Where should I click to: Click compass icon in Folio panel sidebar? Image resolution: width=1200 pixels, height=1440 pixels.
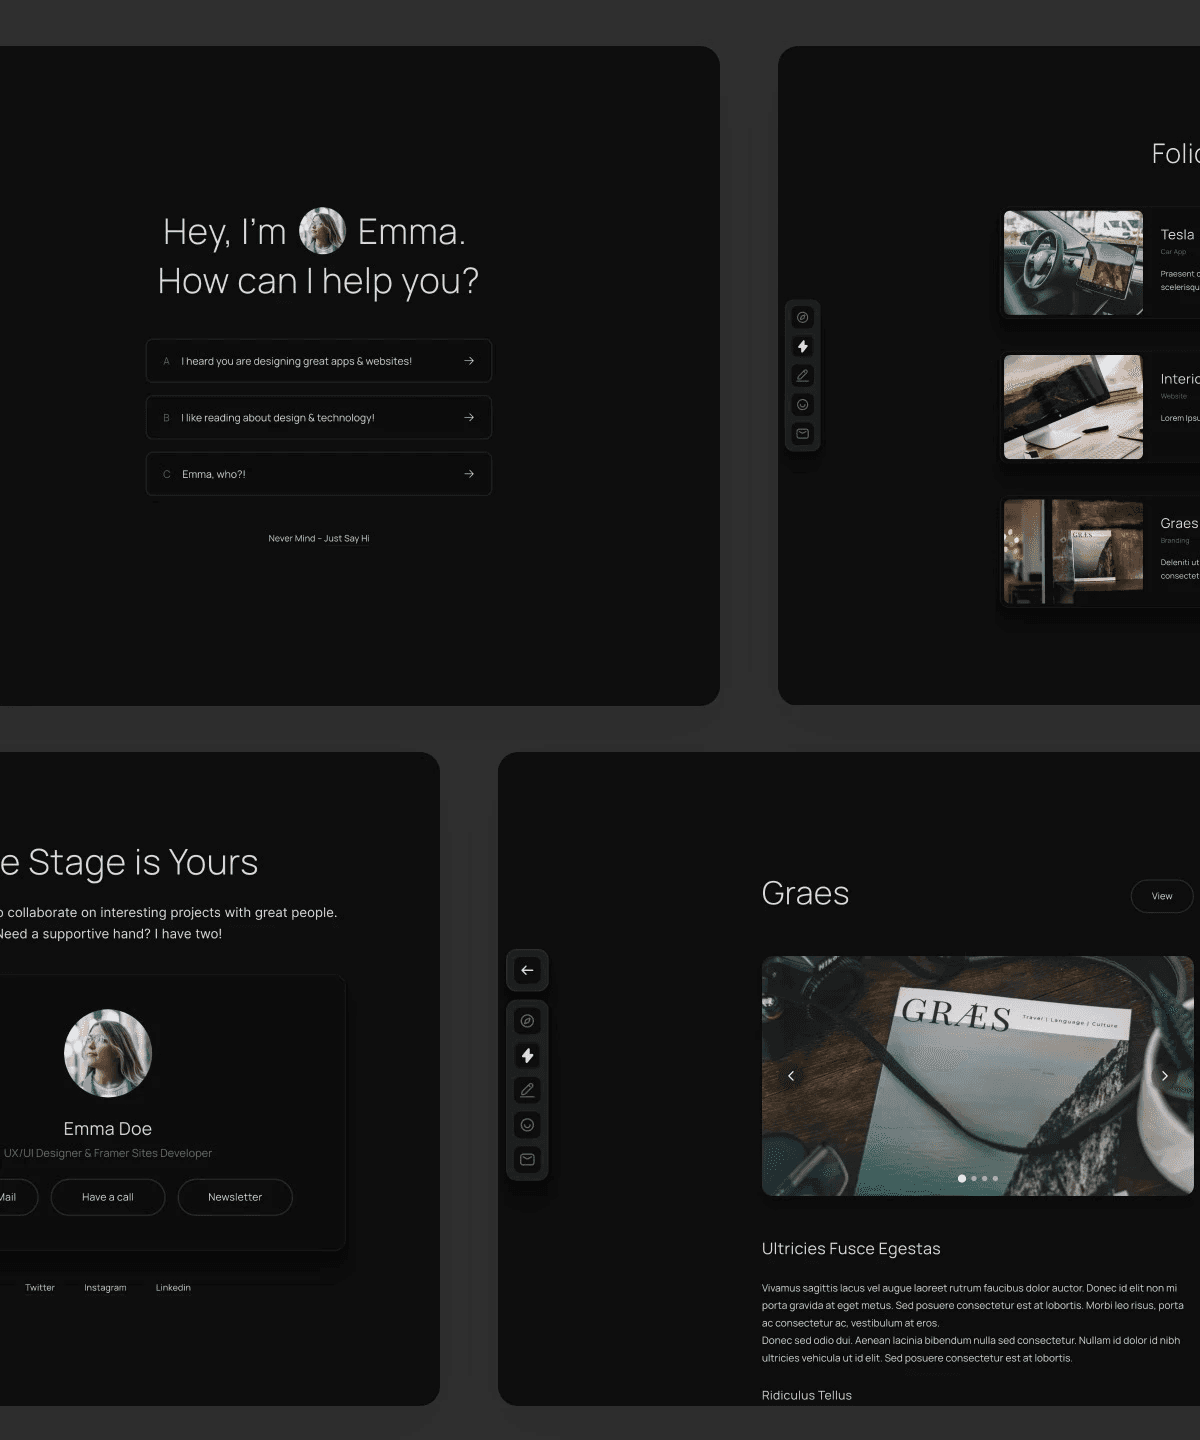point(802,318)
